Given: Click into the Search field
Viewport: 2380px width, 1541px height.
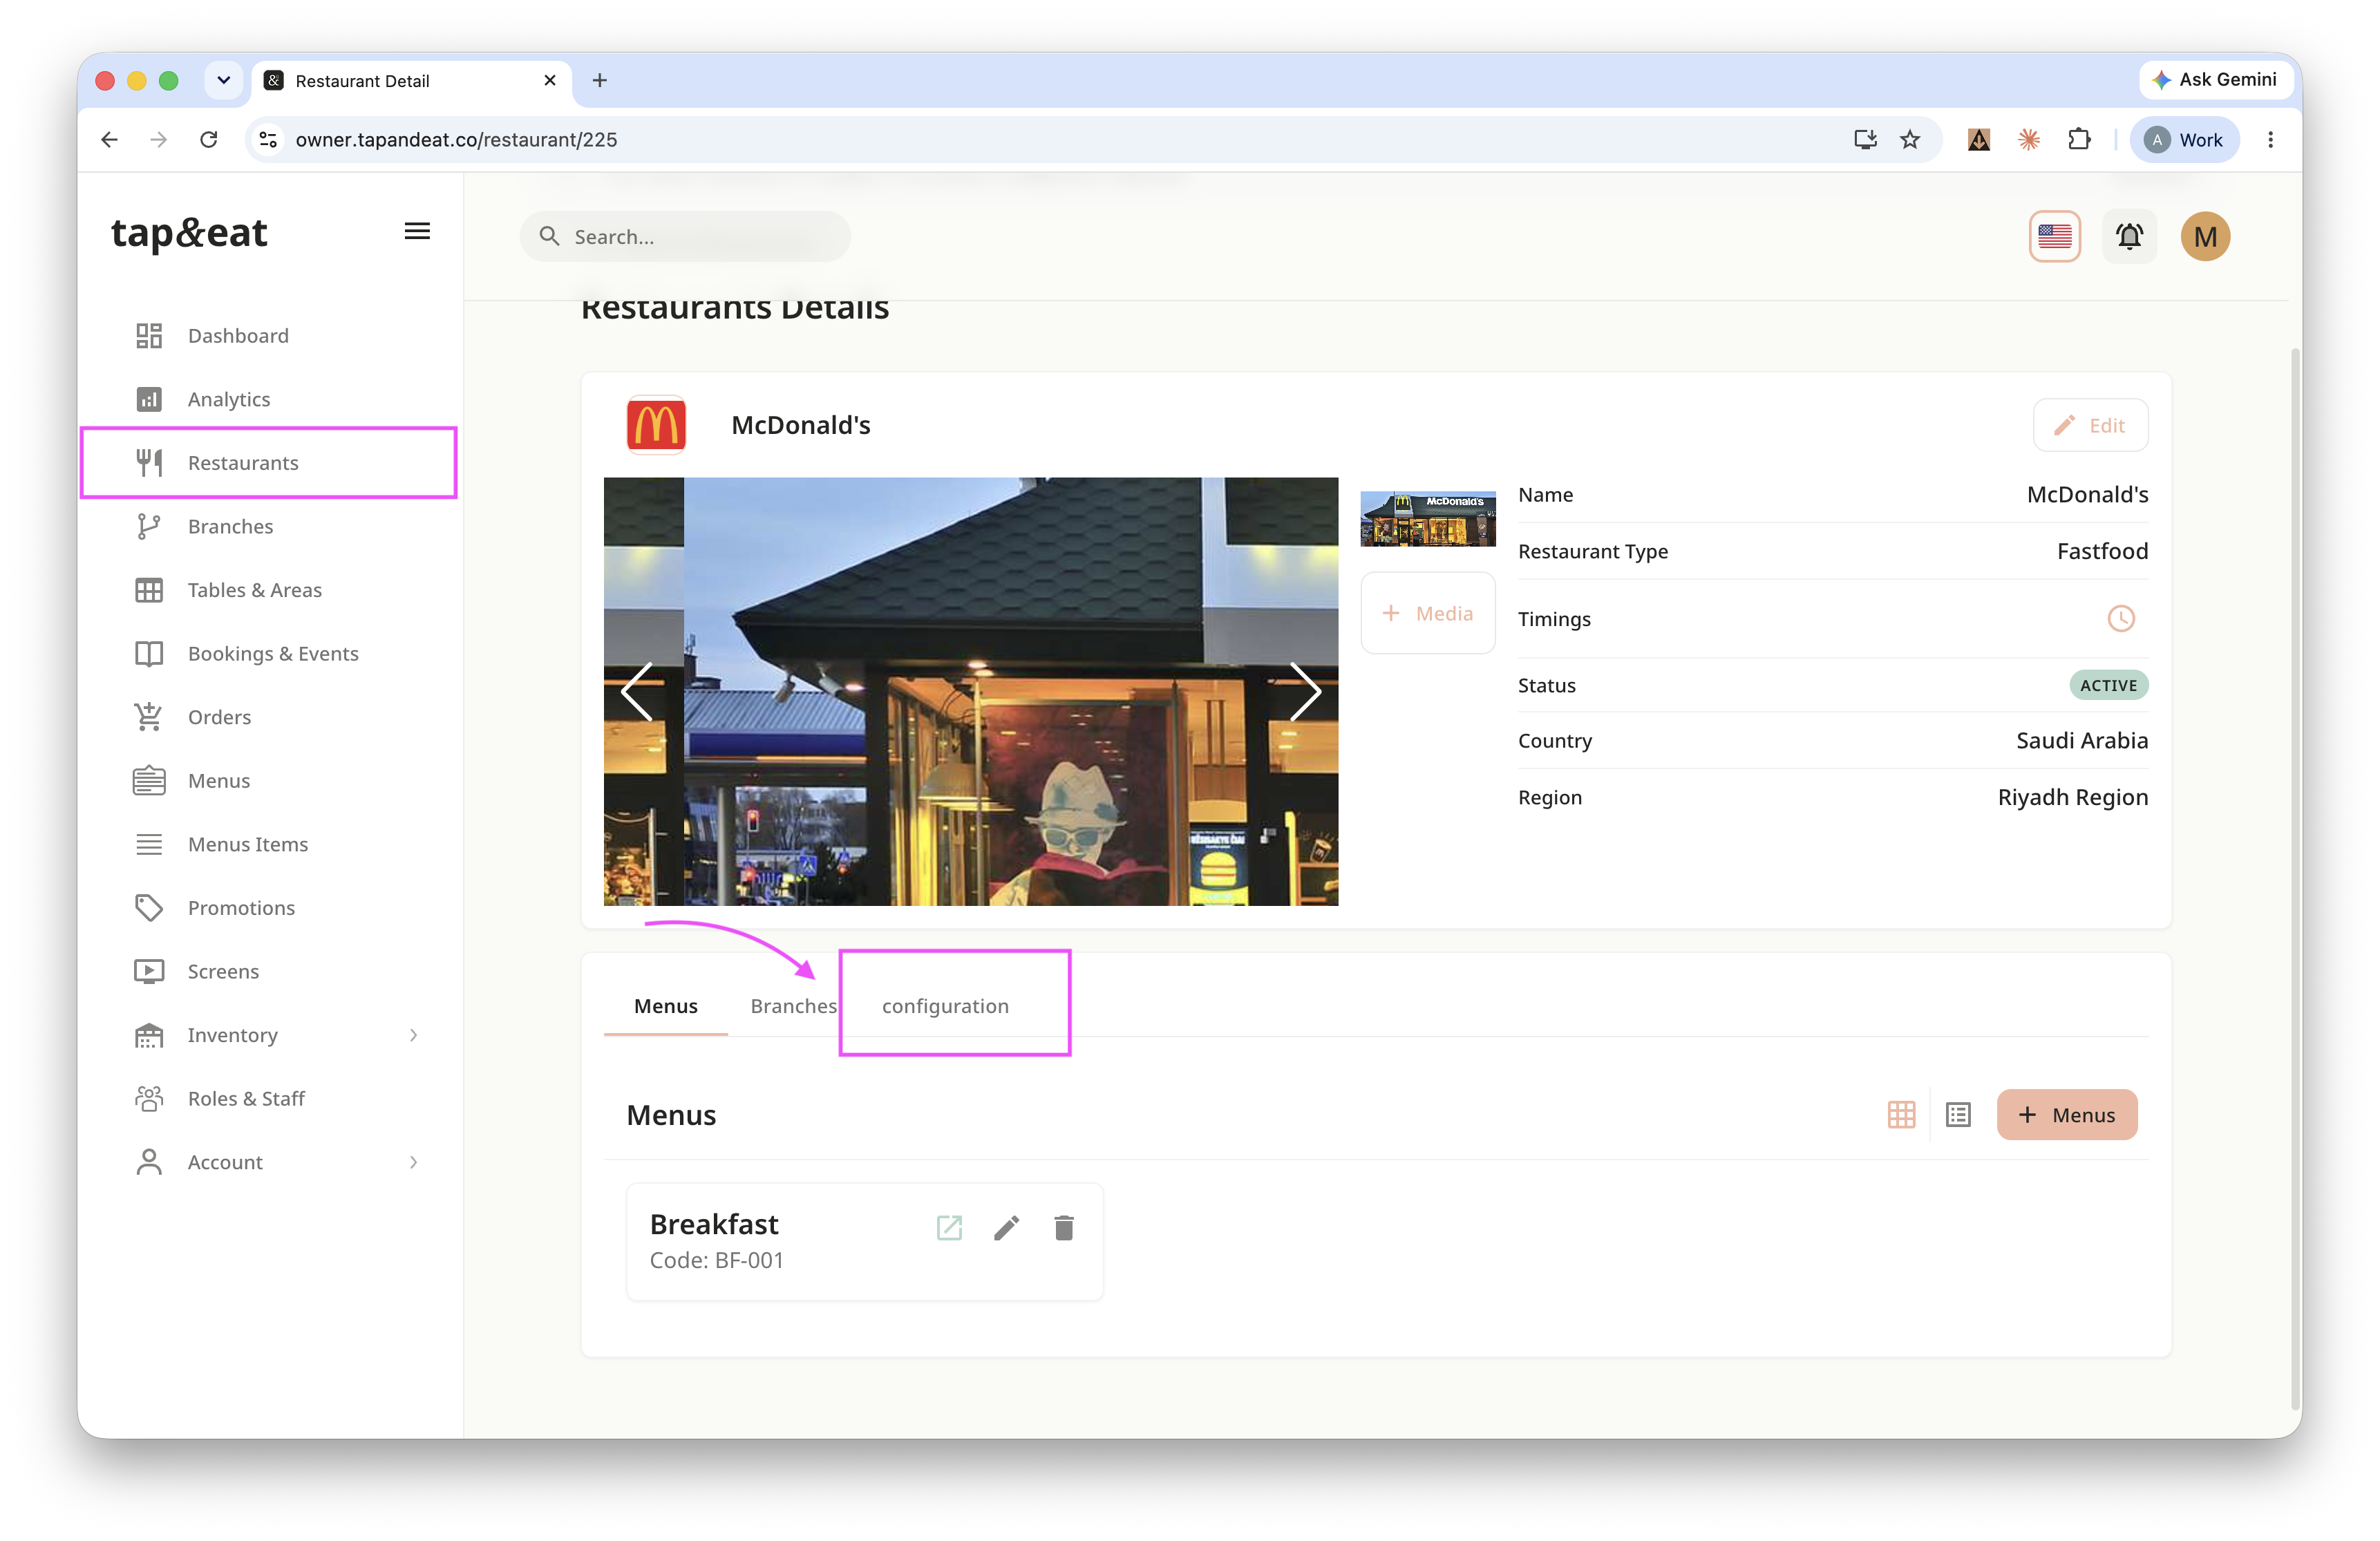Looking at the screenshot, I should (685, 237).
